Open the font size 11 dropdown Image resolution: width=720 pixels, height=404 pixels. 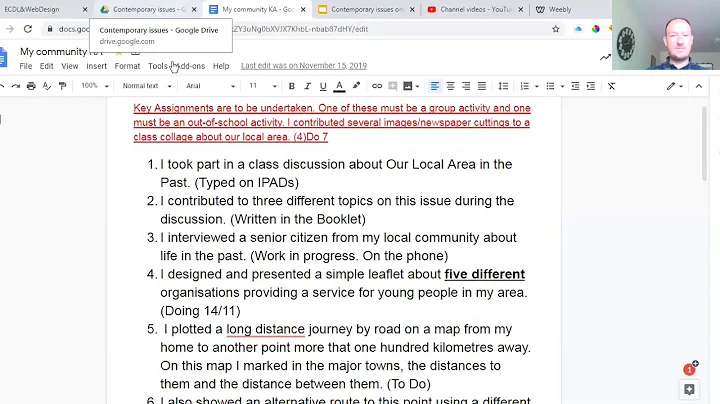(x=263, y=86)
